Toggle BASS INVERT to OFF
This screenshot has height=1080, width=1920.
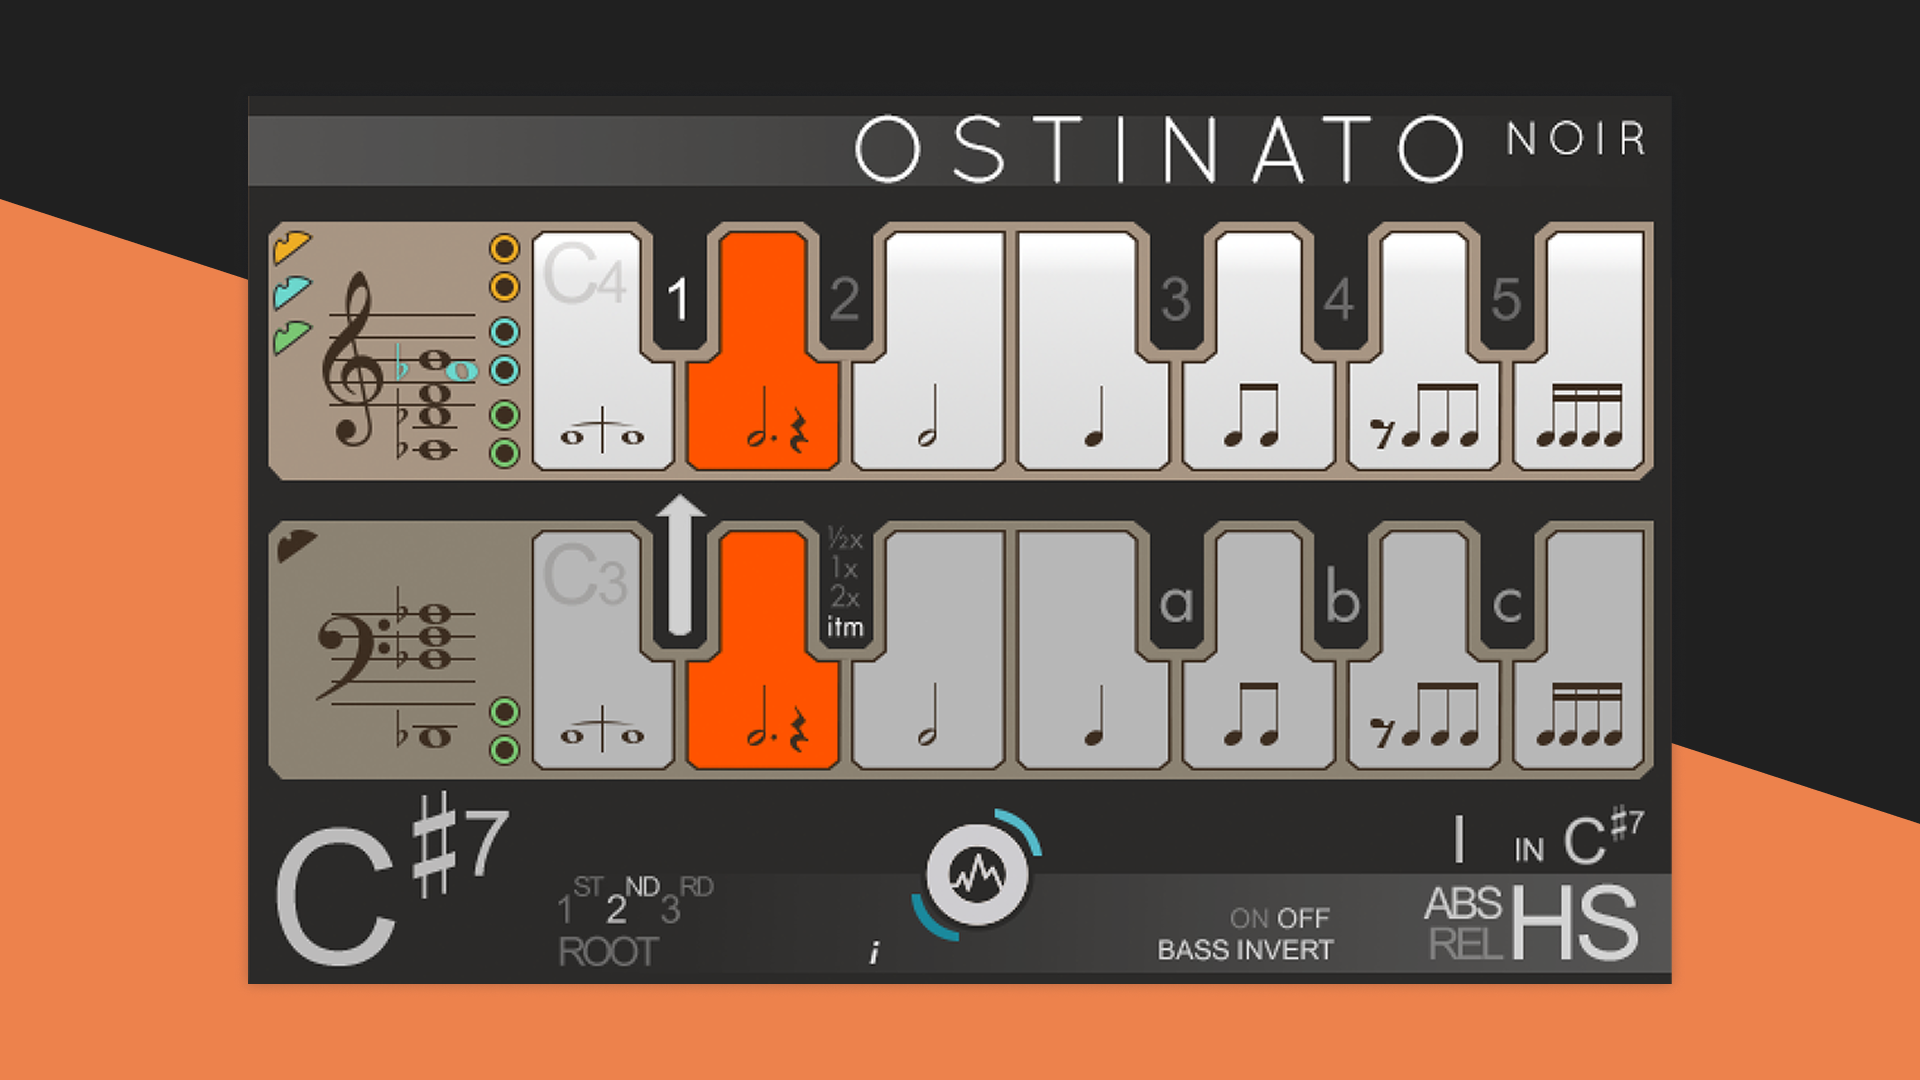pos(1300,917)
